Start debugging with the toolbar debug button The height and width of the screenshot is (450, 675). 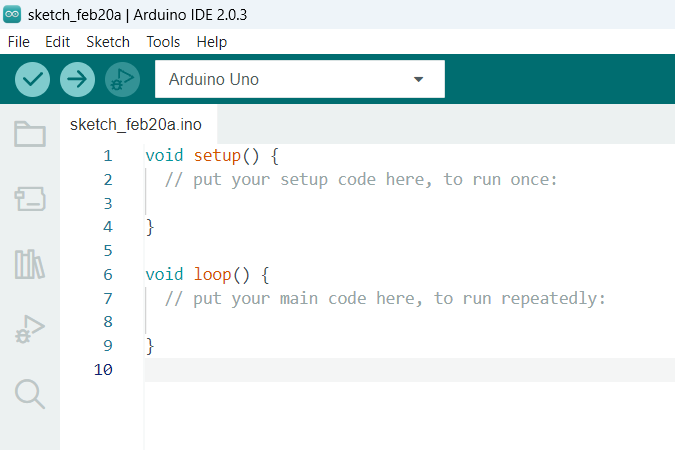pyautogui.click(x=123, y=79)
